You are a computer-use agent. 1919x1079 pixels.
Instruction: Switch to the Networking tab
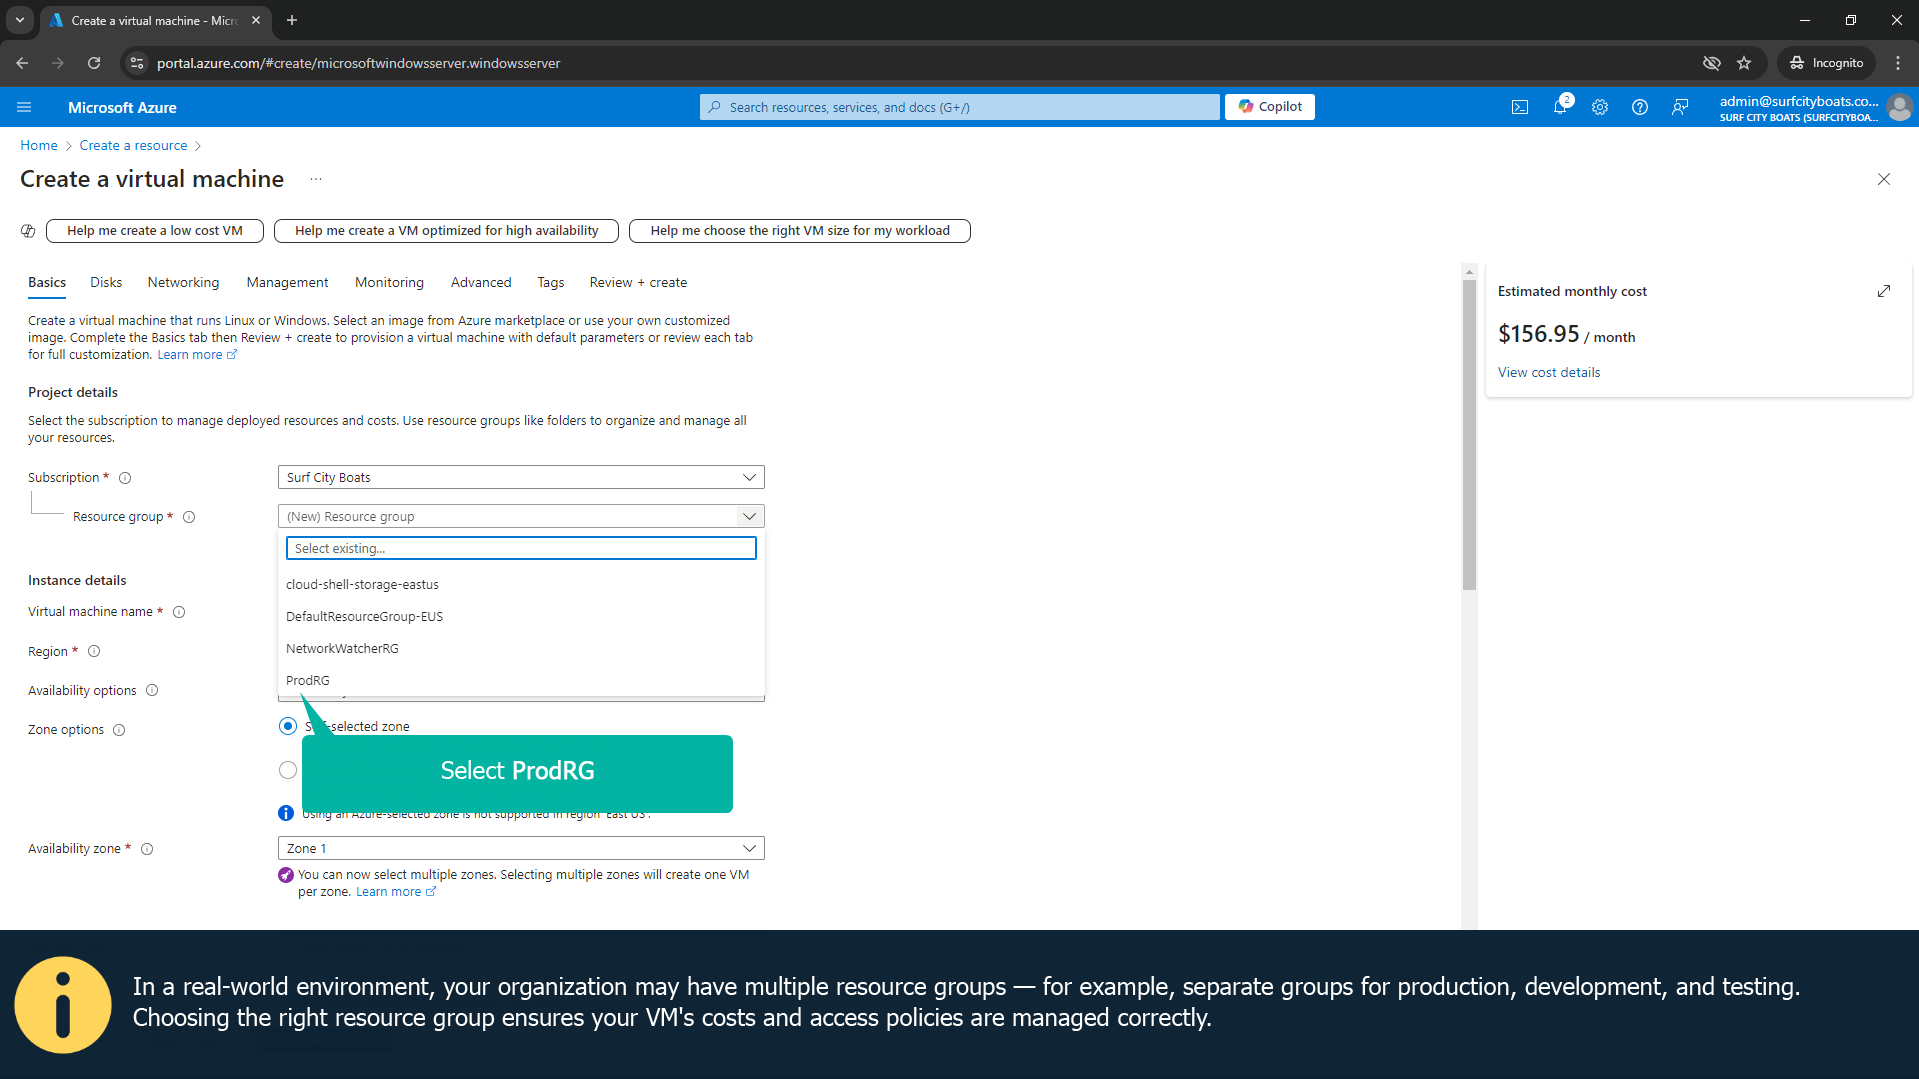[x=183, y=282]
